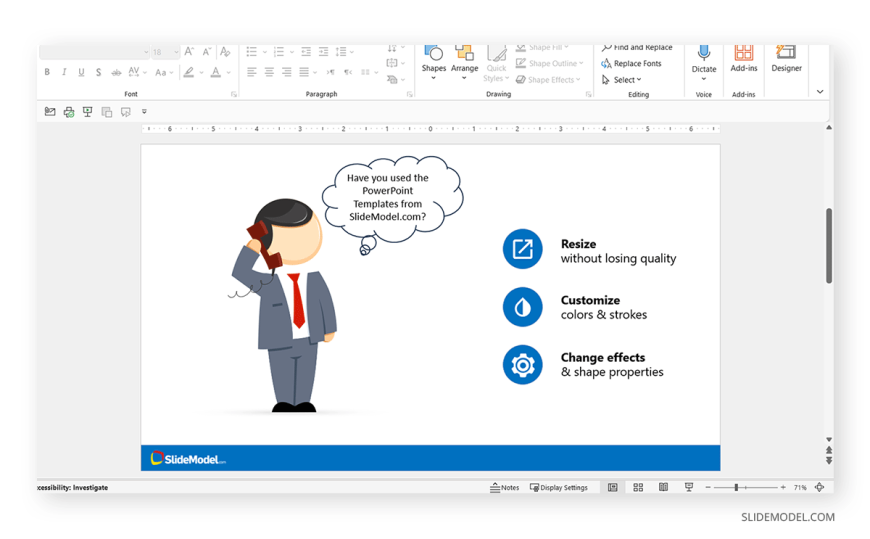870x539 pixels.
Task: Increase font size
Action: point(189,52)
